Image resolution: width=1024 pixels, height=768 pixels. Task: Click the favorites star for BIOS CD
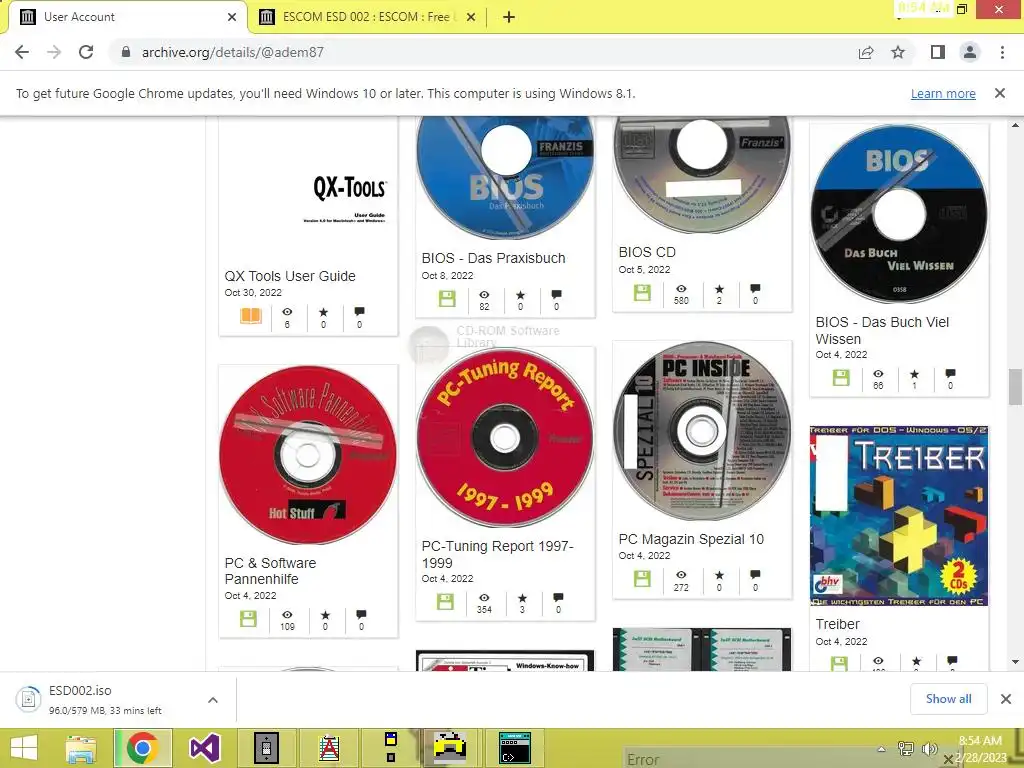(719, 289)
